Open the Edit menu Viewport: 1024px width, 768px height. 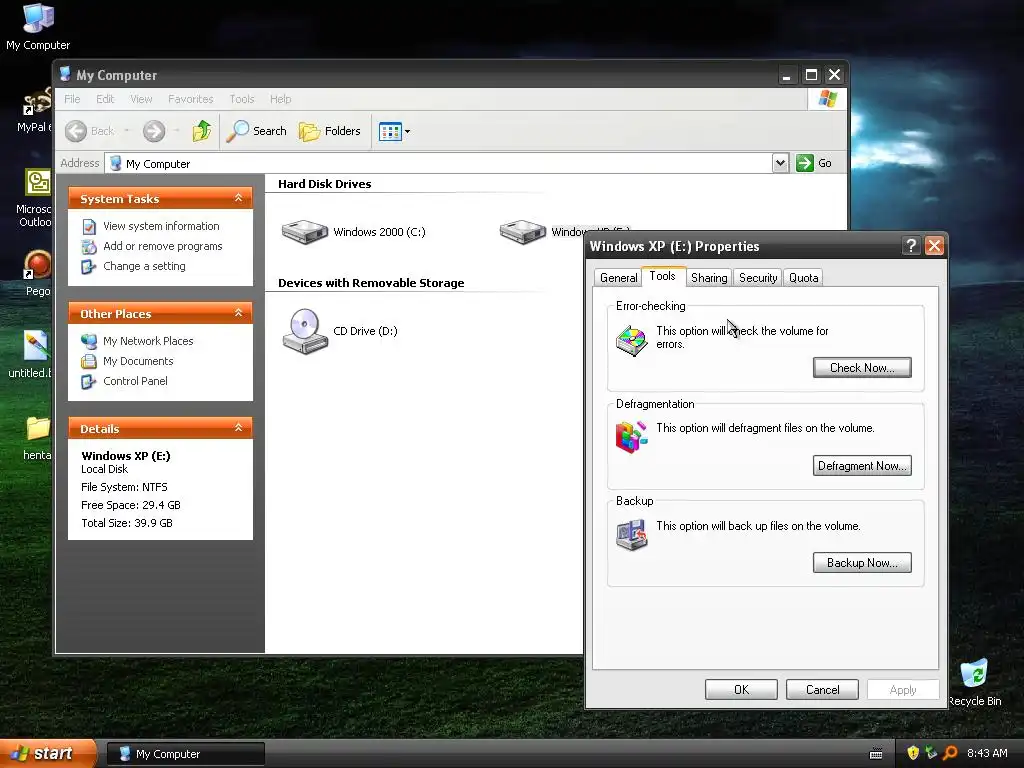click(x=105, y=99)
